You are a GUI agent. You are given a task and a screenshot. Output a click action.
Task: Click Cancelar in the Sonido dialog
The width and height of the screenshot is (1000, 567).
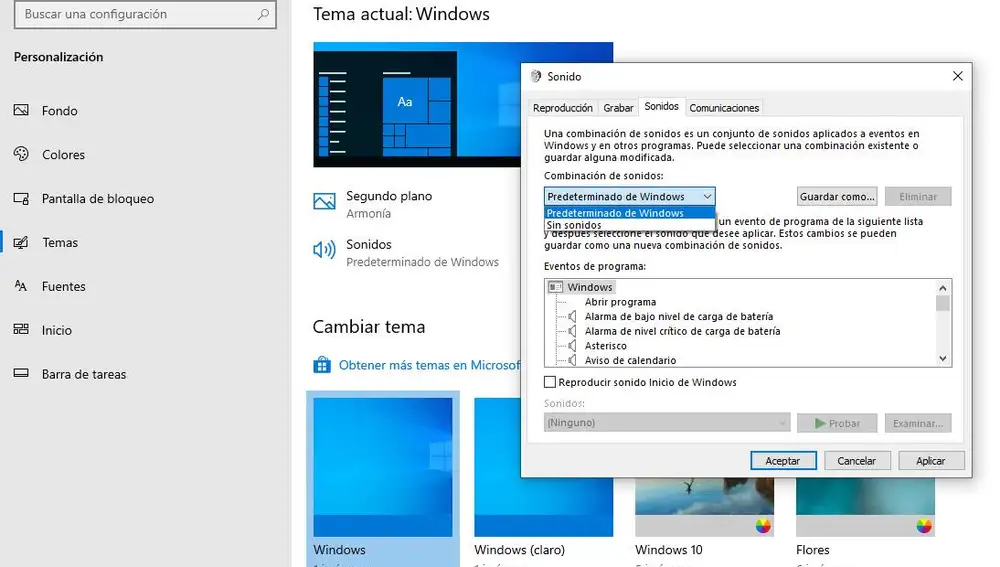(857, 460)
